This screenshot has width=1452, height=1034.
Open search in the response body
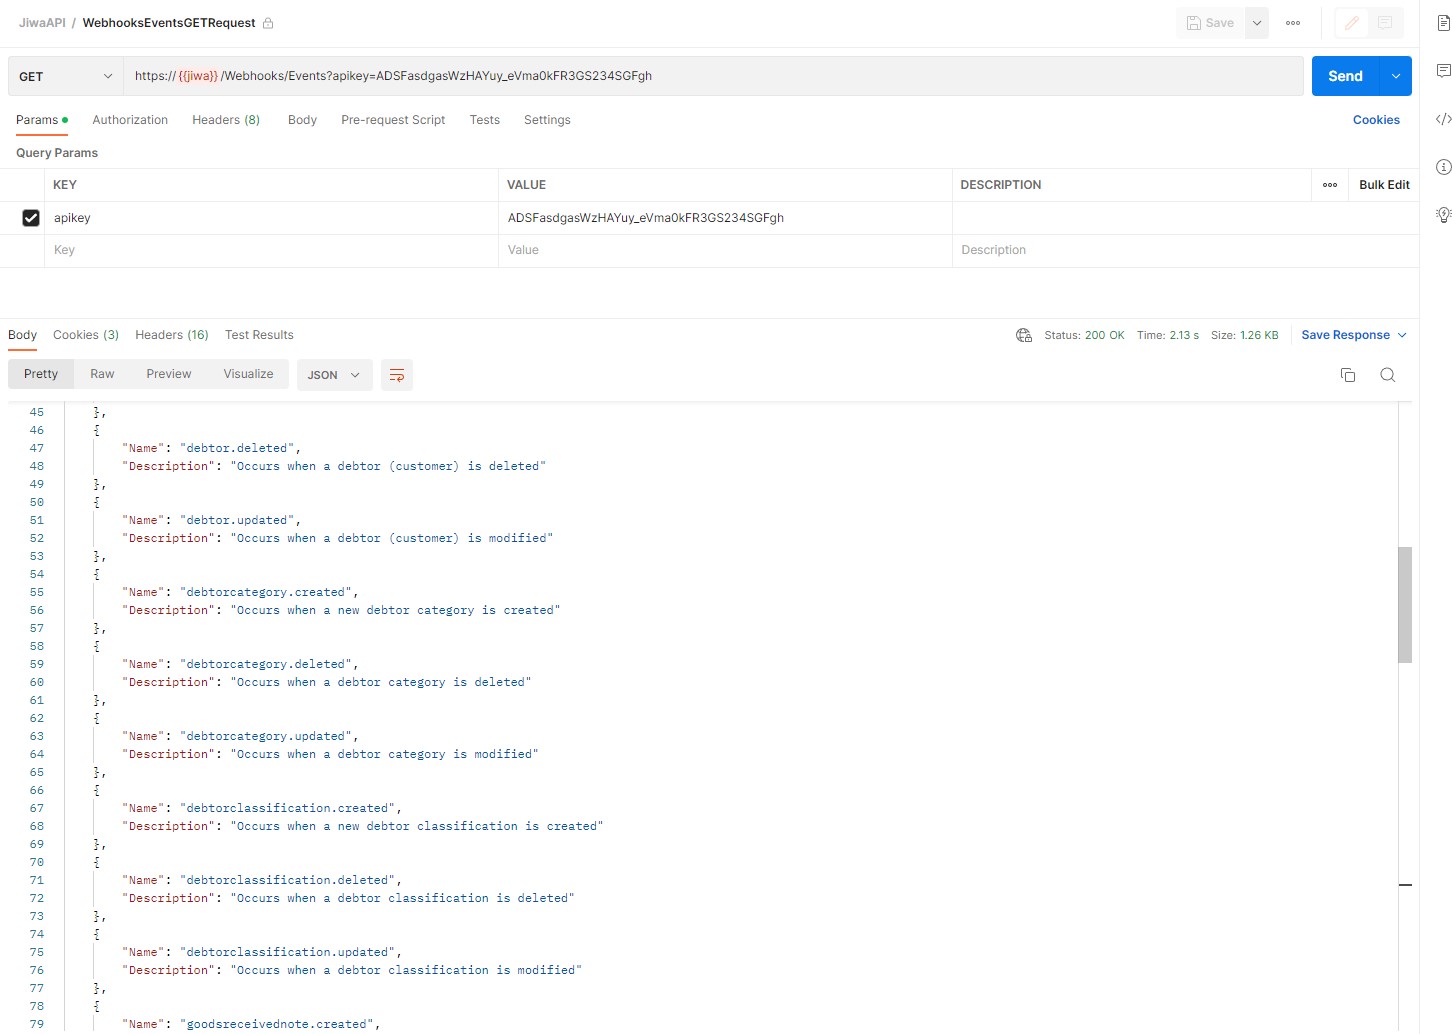click(x=1387, y=375)
